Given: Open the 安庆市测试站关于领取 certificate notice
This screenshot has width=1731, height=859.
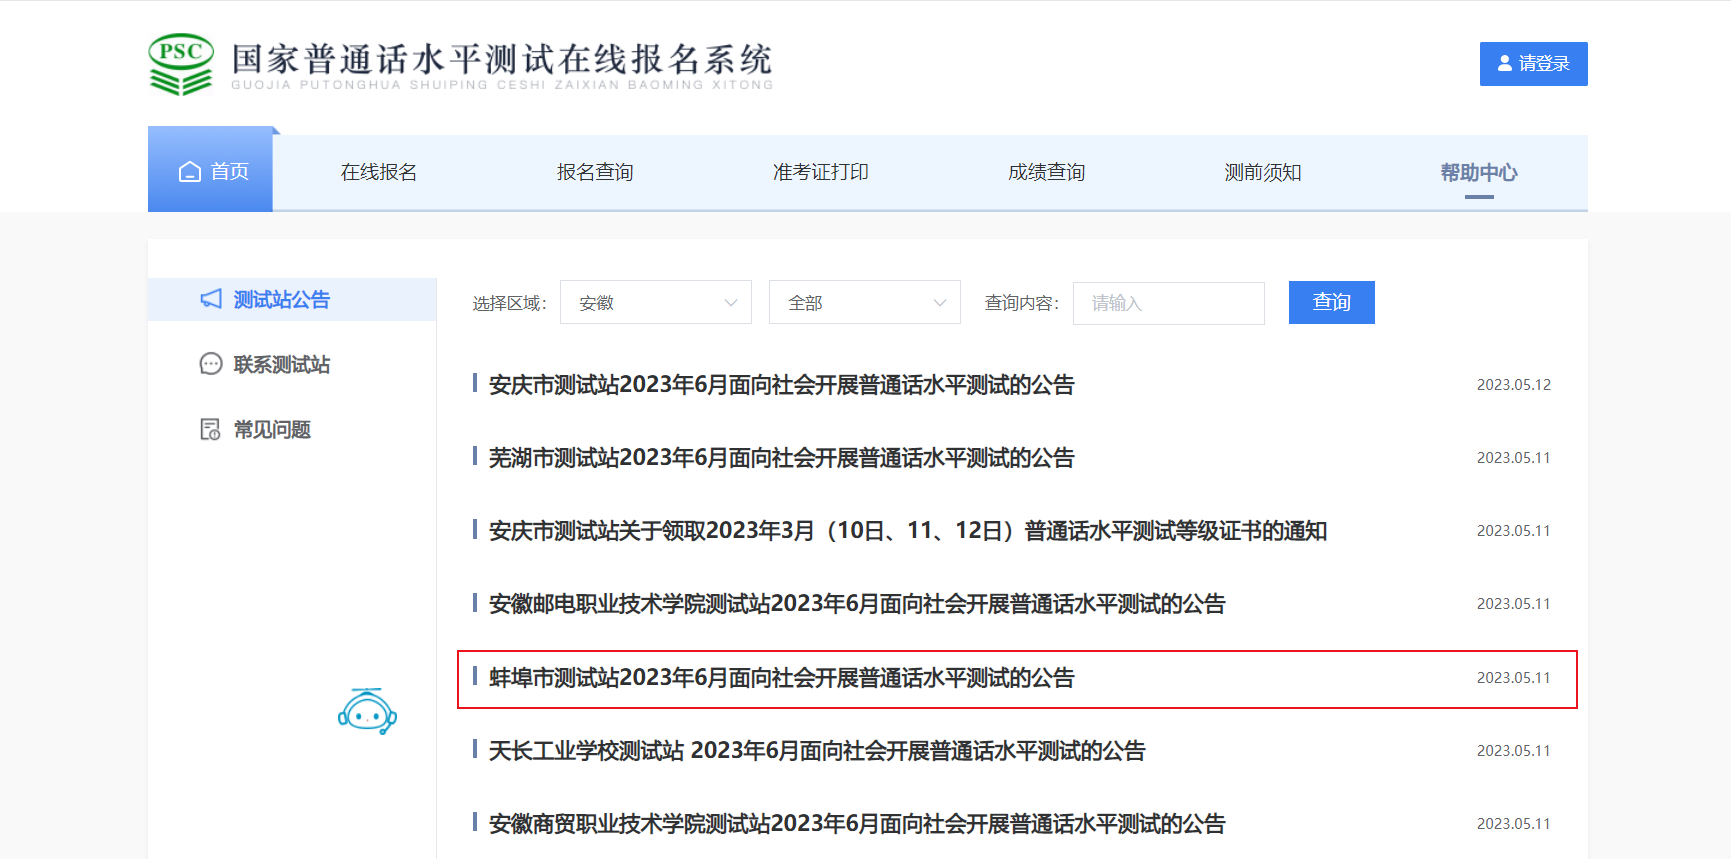Looking at the screenshot, I should (x=908, y=531).
